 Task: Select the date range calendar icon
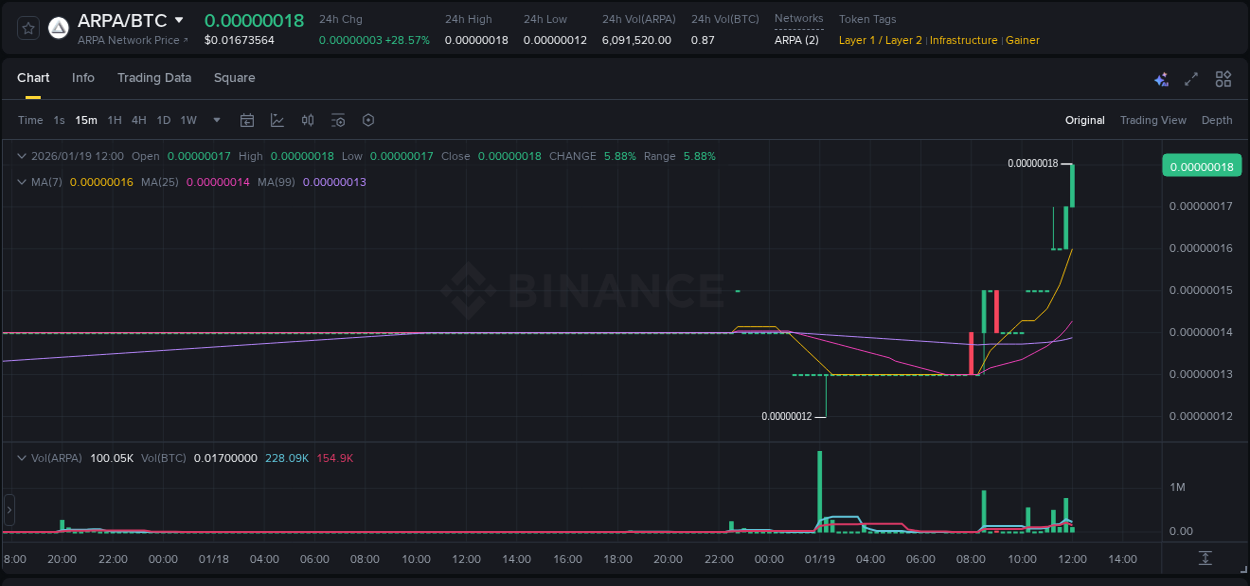coord(247,120)
